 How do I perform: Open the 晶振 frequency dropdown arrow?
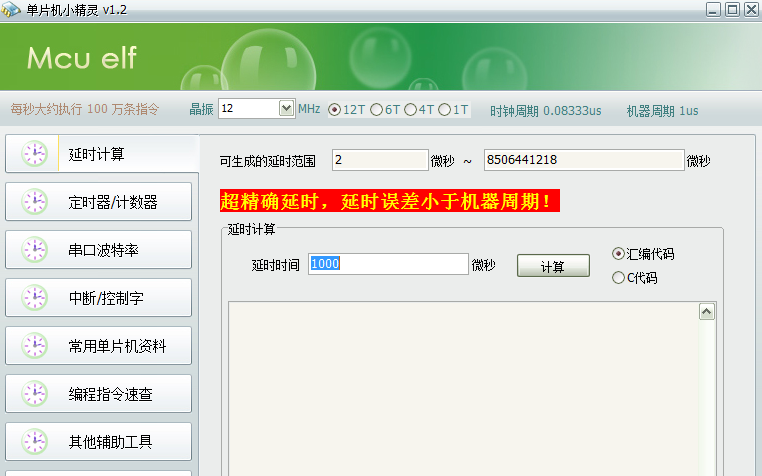tap(286, 108)
